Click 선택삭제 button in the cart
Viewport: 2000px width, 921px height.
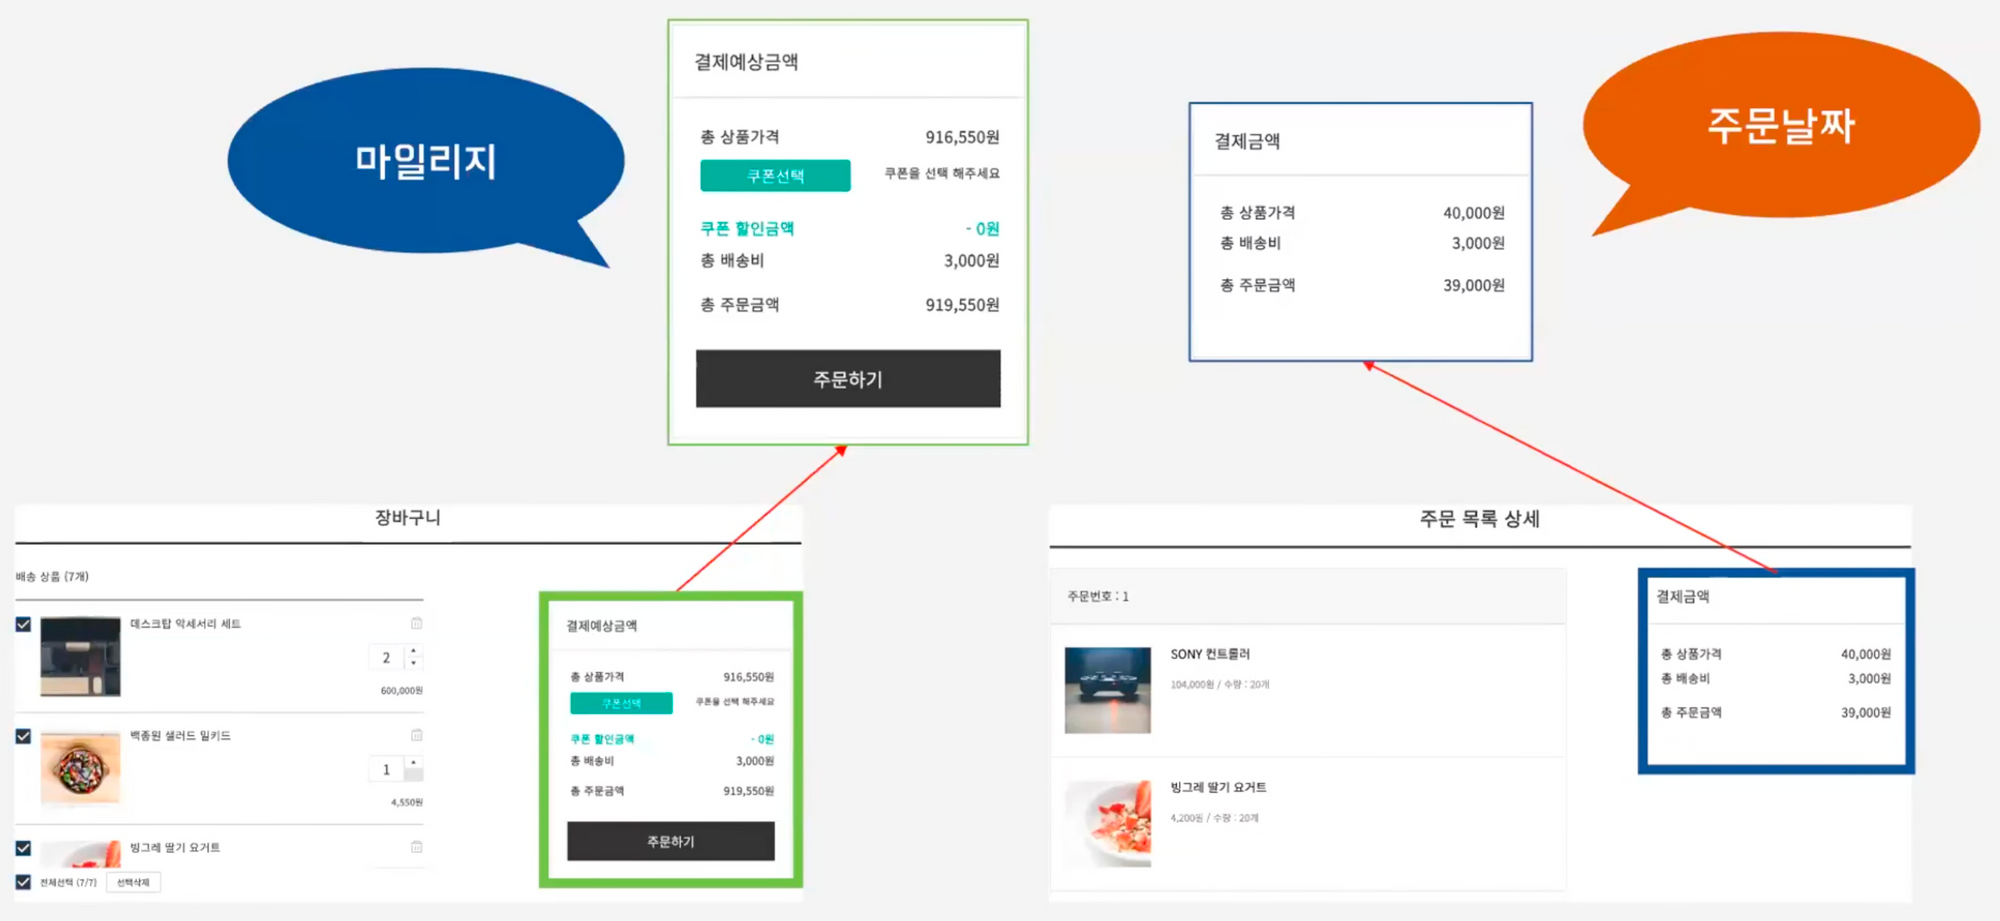tap(133, 882)
